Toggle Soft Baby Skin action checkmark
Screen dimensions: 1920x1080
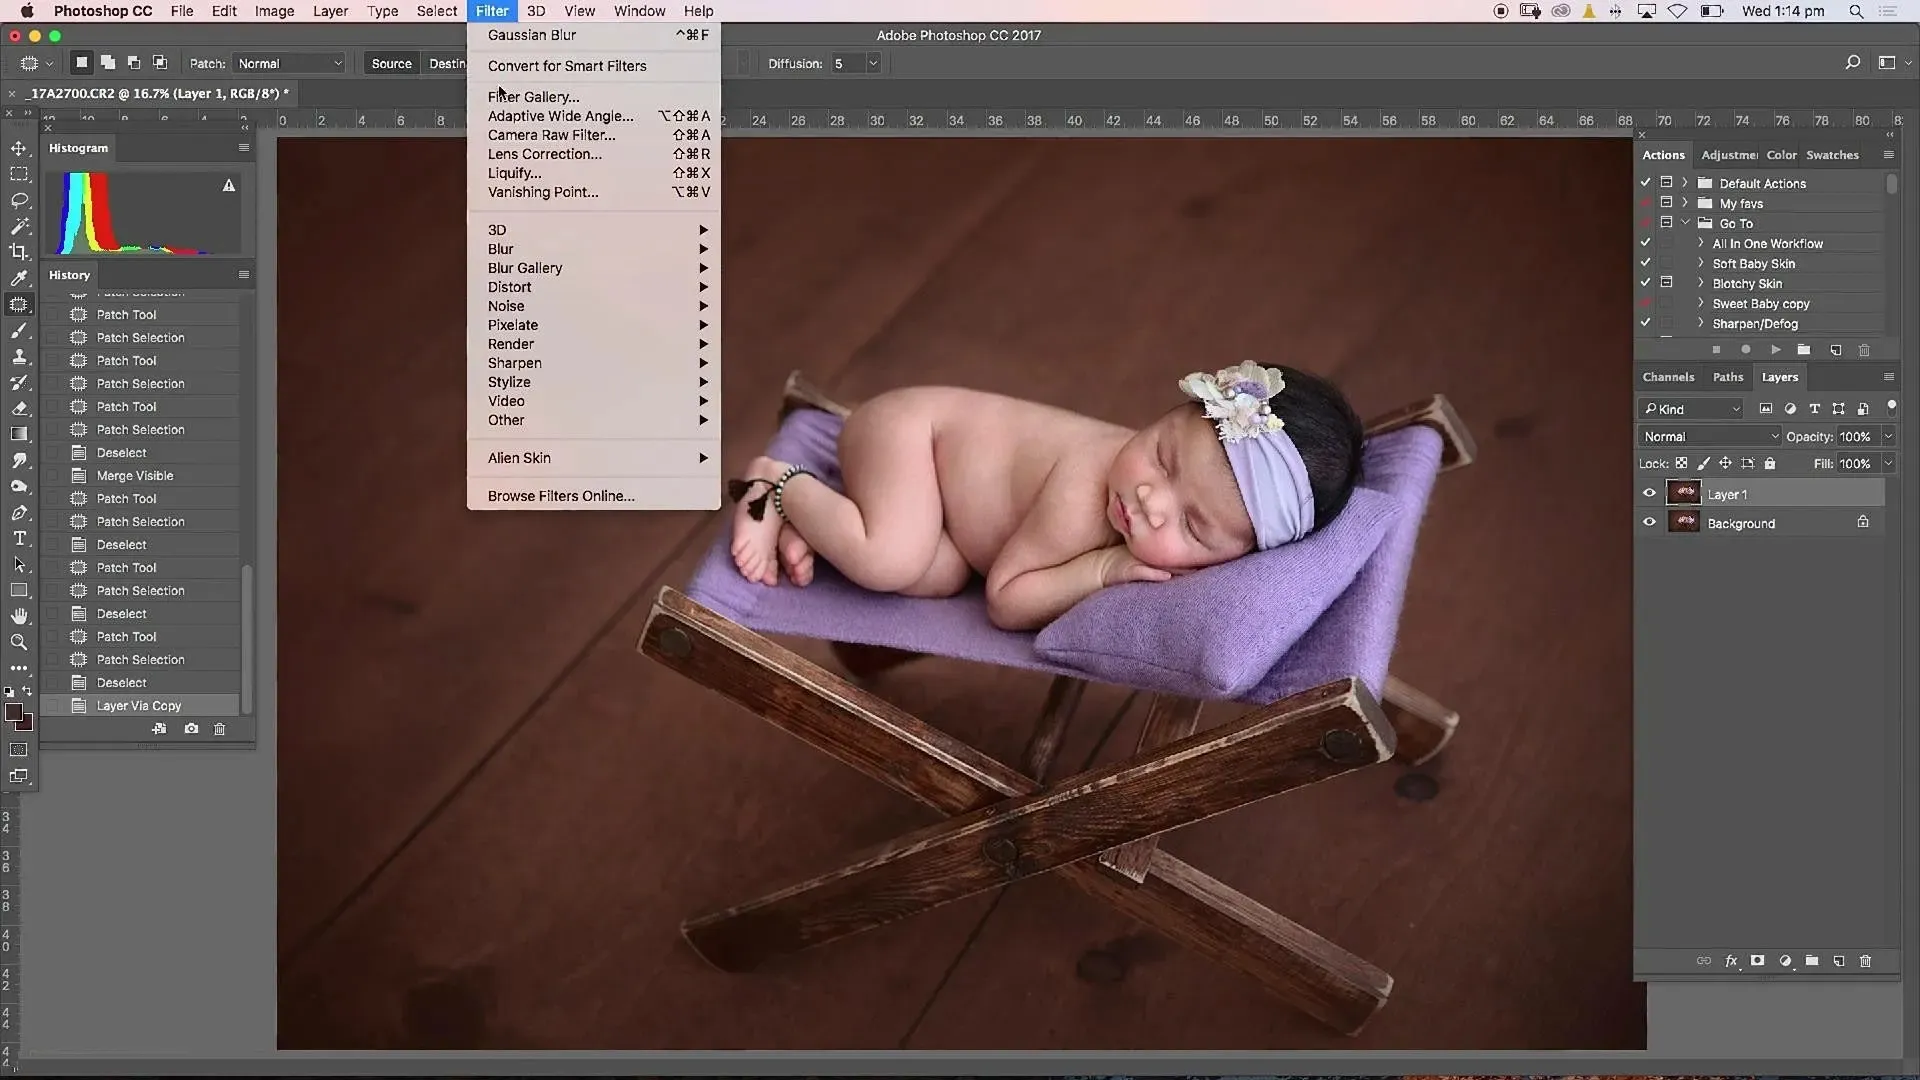[1645, 263]
